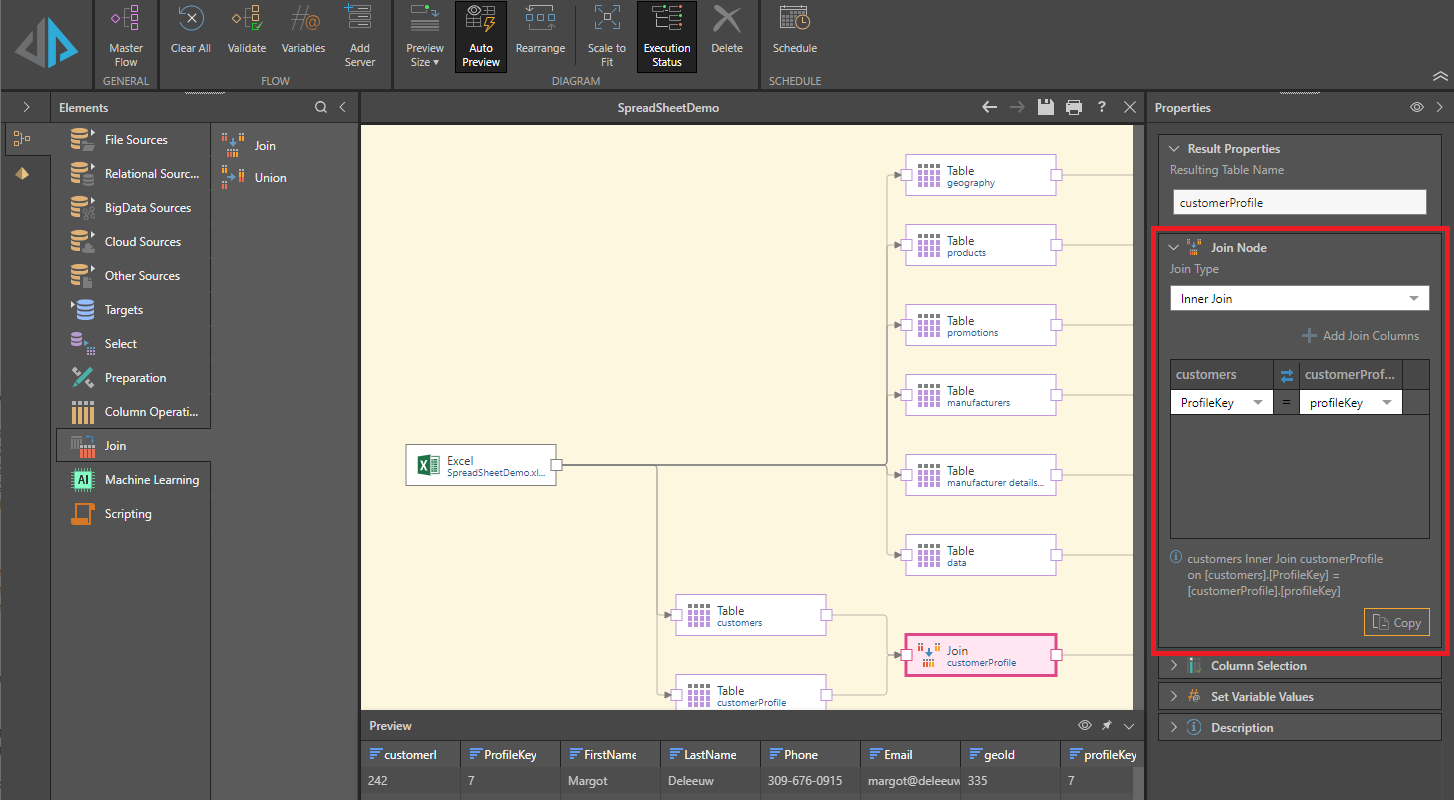Toggle Properties panel visibility eye icon
This screenshot has height=800, width=1454.
click(x=1417, y=107)
